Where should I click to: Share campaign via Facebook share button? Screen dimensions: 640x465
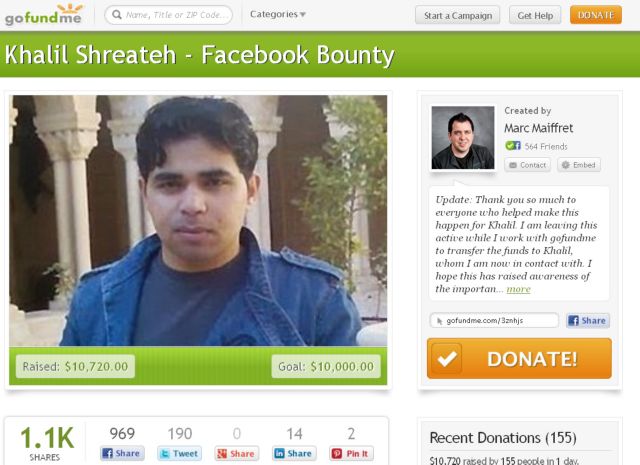click(122, 453)
